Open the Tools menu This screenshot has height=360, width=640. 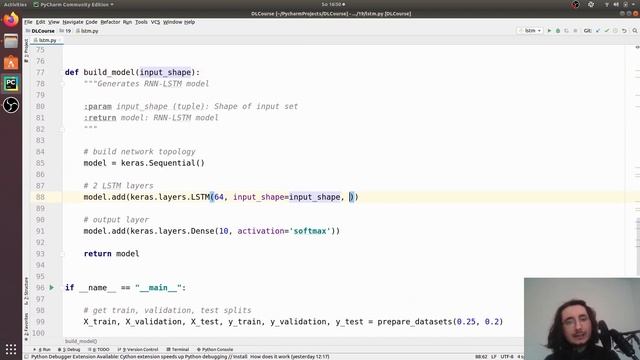141,22
